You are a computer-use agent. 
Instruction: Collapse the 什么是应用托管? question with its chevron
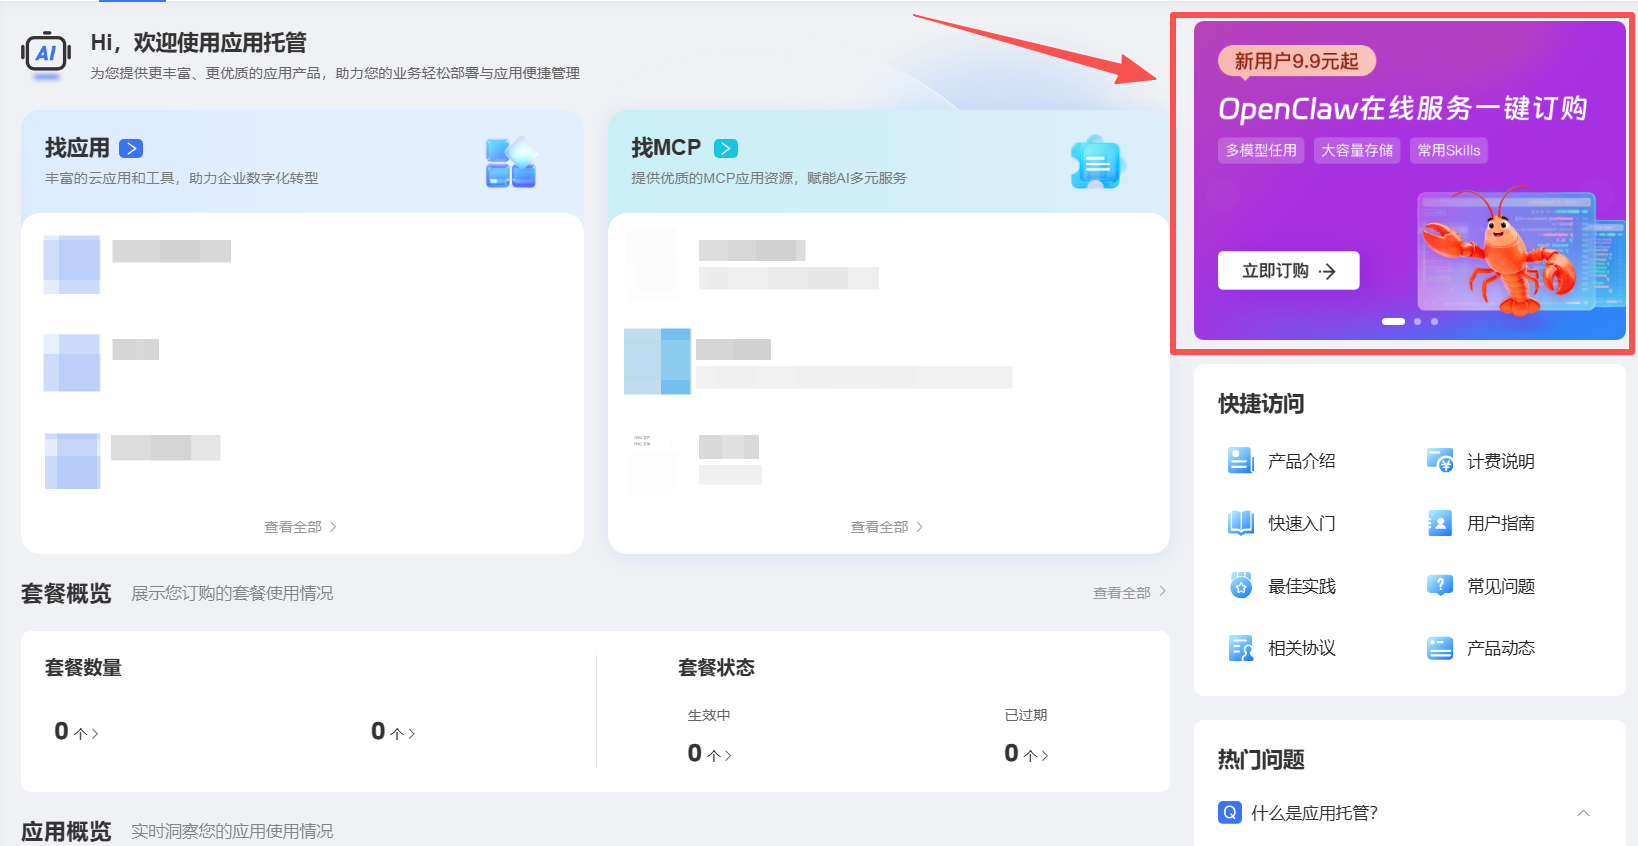pos(1583,813)
